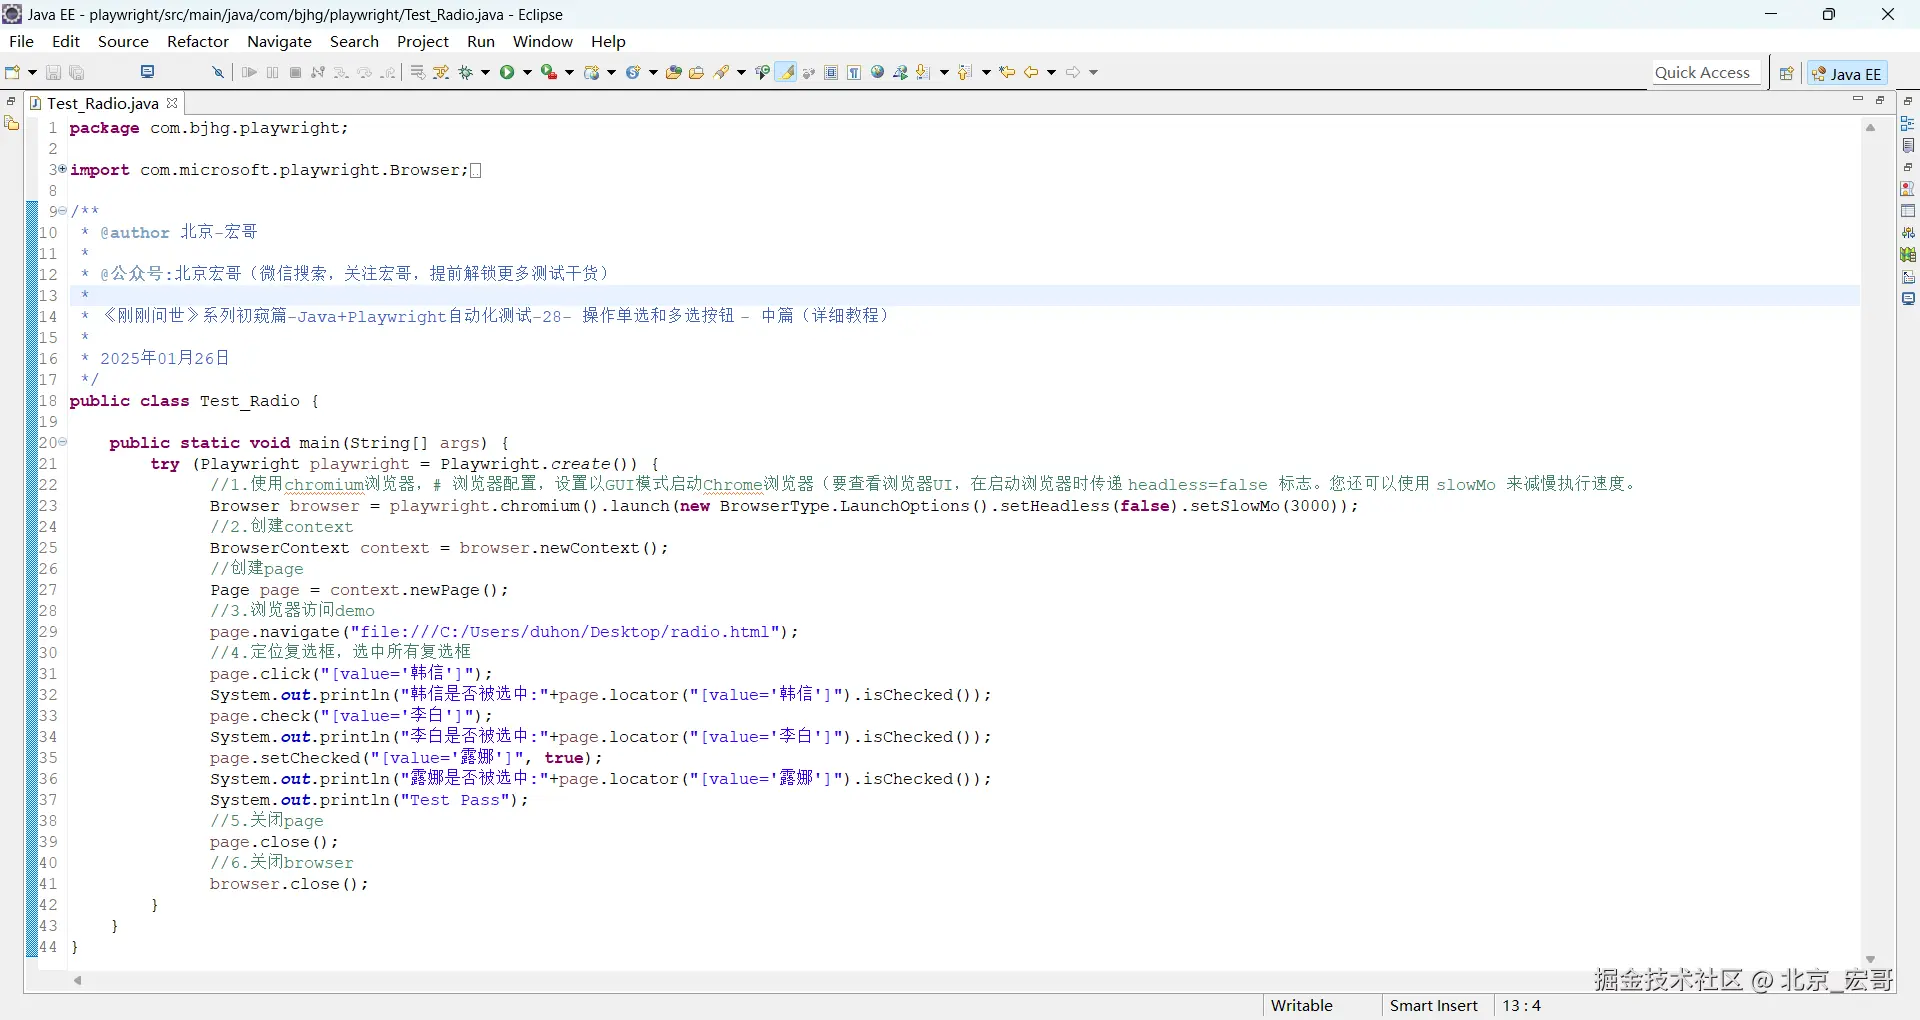Click the Previous Annotation icon
Viewport: 1920px width, 1020px height.
click(x=966, y=72)
